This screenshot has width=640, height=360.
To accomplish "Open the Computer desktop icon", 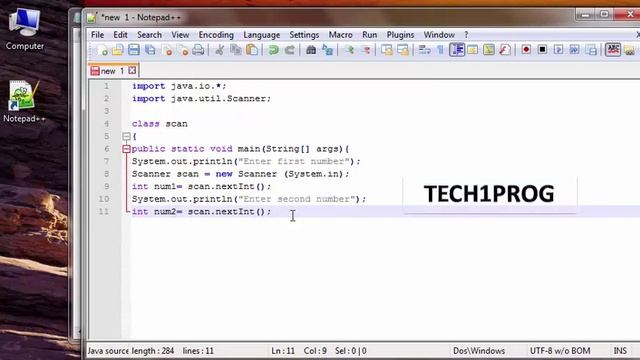I will click(x=24, y=29).
